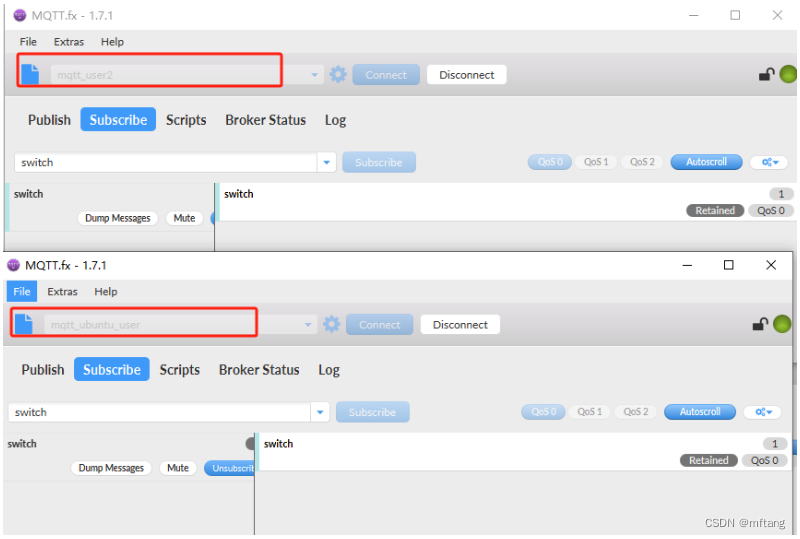Toggle Autoscroll in bottom window
Image resolution: width=800 pixels, height=539 pixels.
pos(700,412)
